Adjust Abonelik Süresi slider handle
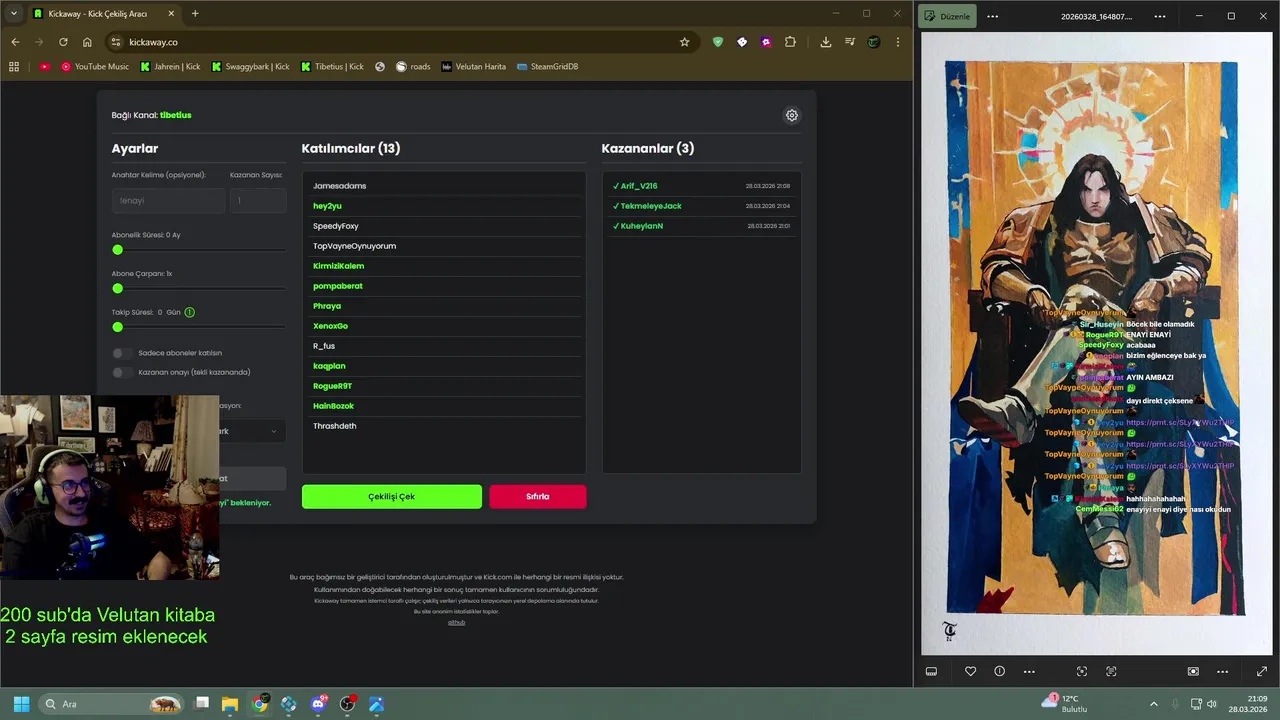 coord(117,250)
